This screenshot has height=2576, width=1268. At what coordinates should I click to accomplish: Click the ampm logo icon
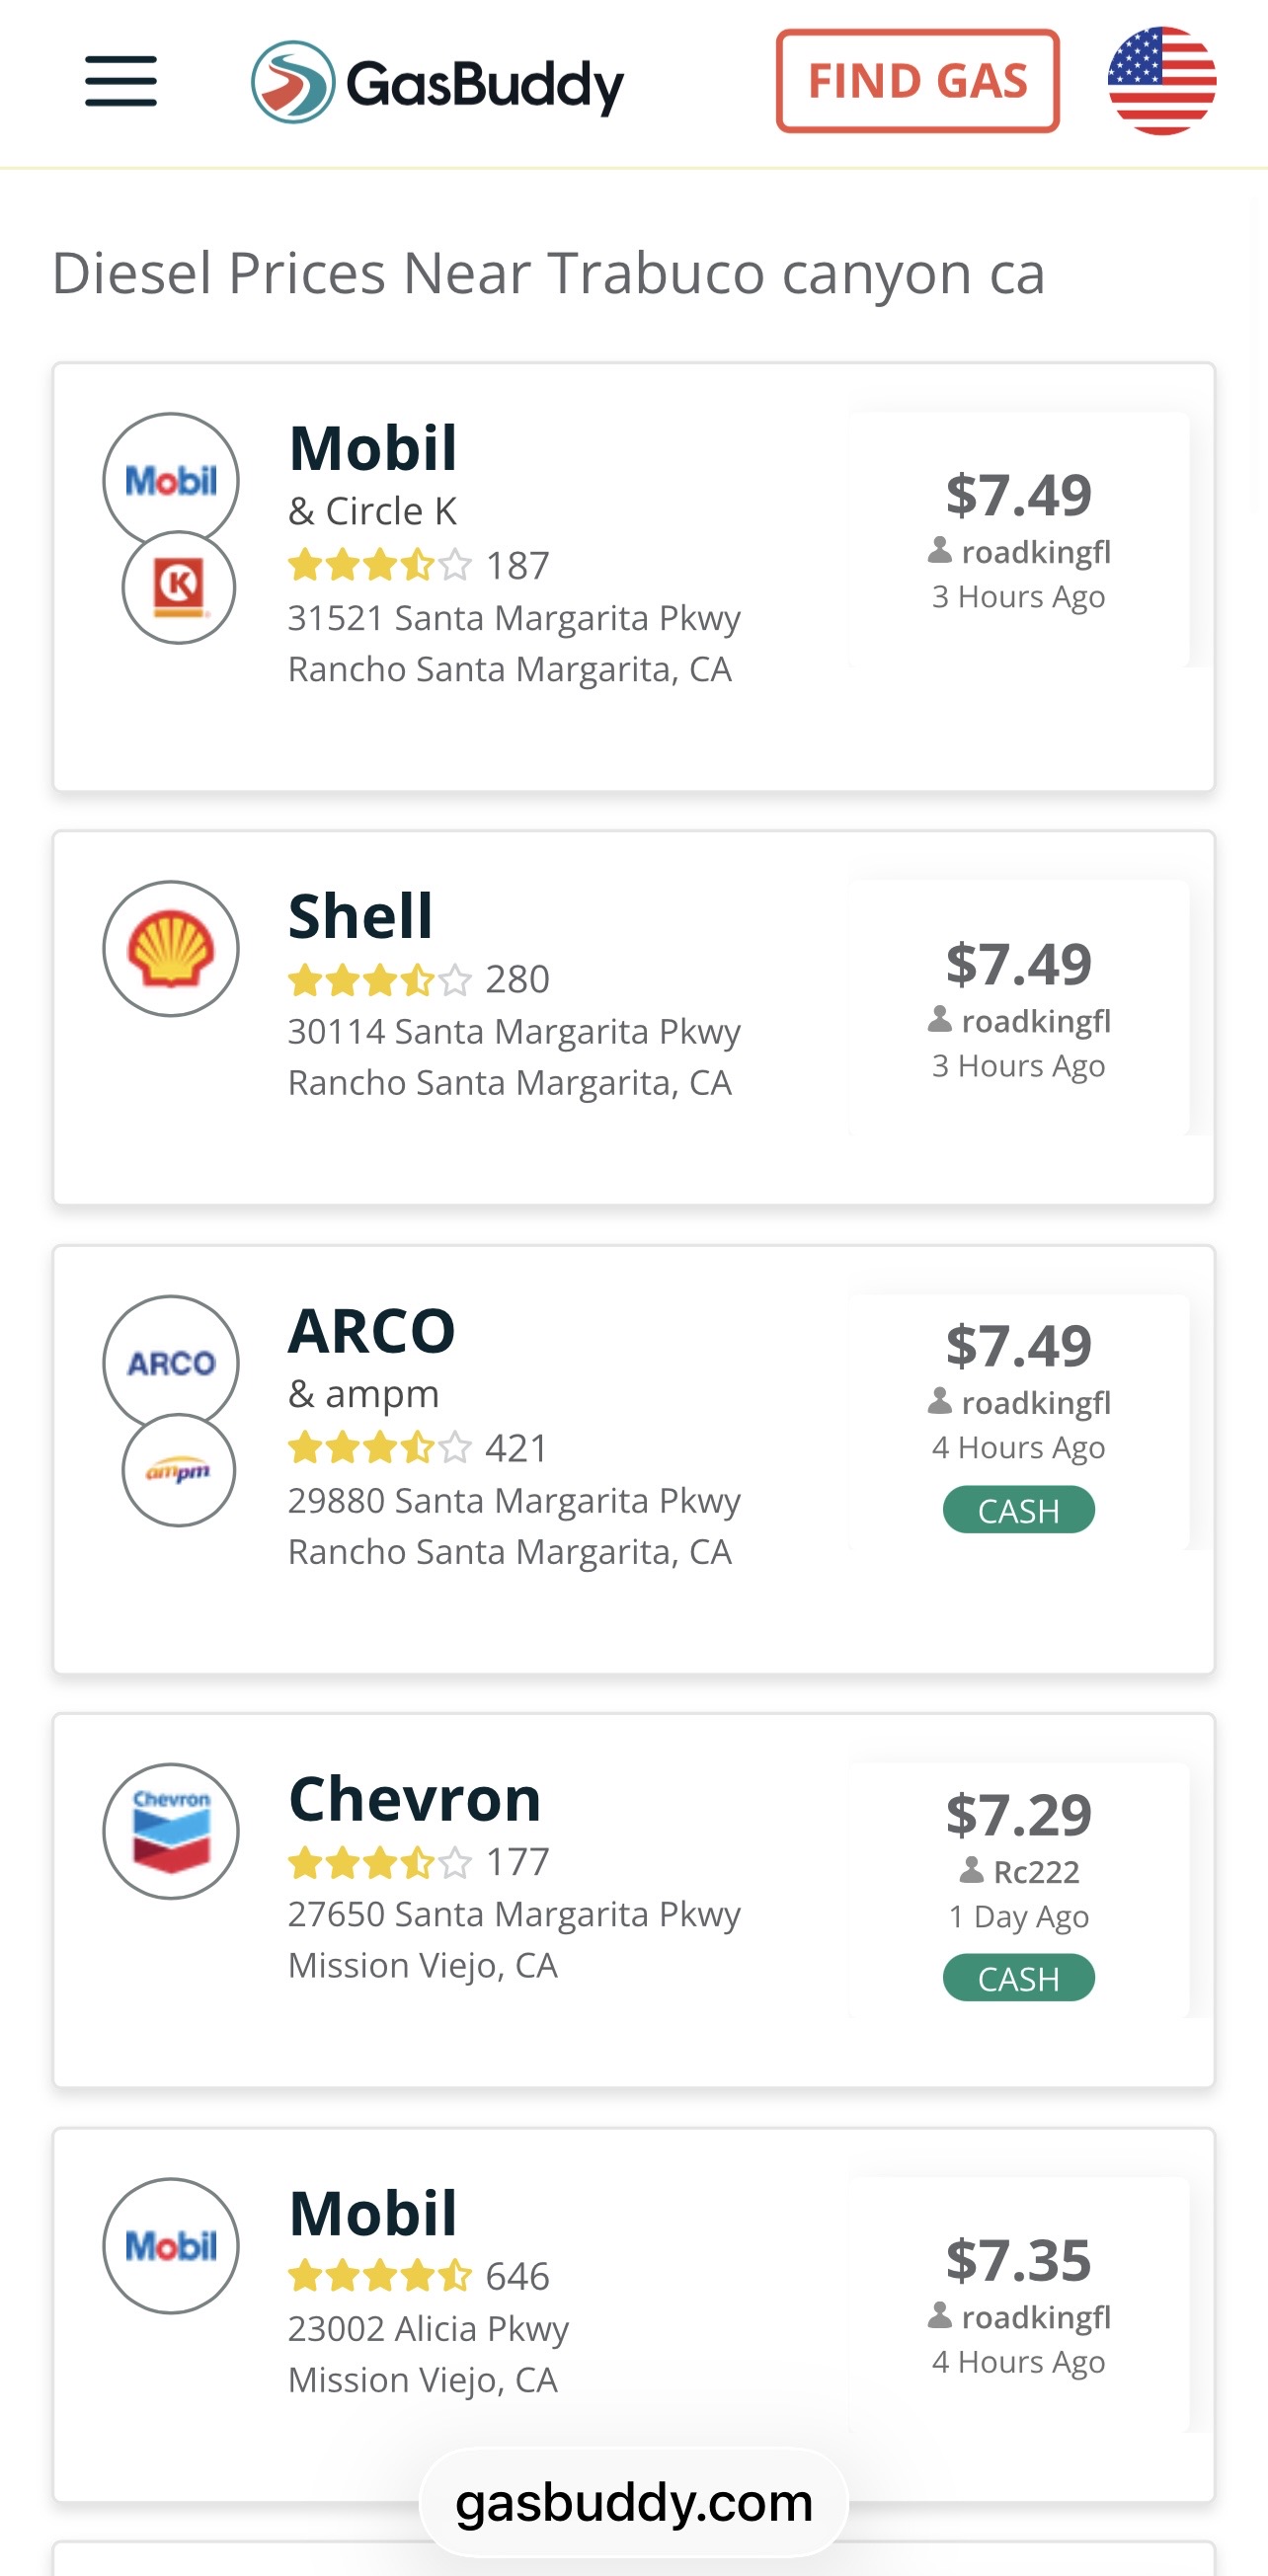pyautogui.click(x=179, y=1469)
